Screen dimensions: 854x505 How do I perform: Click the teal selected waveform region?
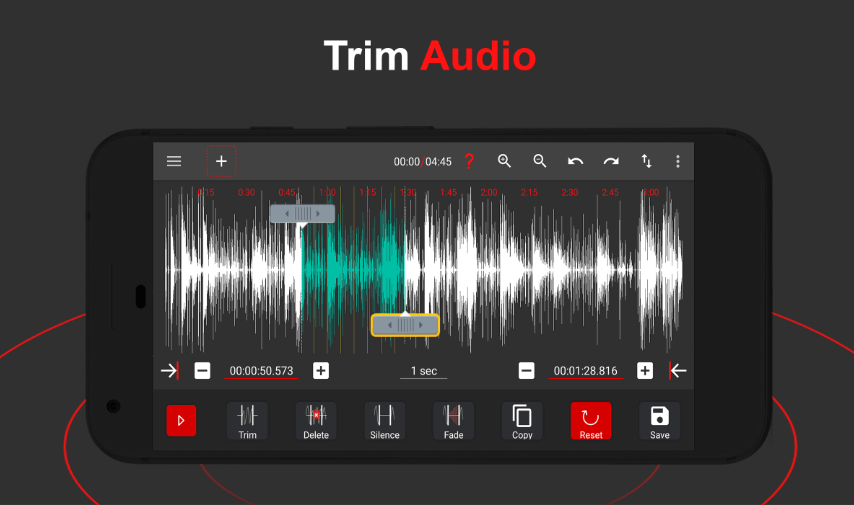(353, 270)
